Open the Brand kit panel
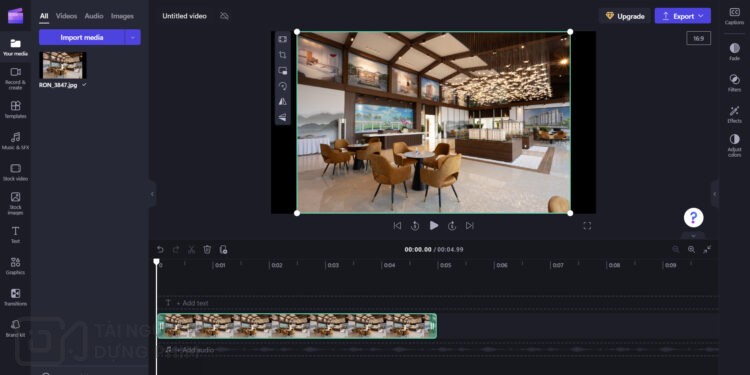The height and width of the screenshot is (375, 750). click(15, 329)
